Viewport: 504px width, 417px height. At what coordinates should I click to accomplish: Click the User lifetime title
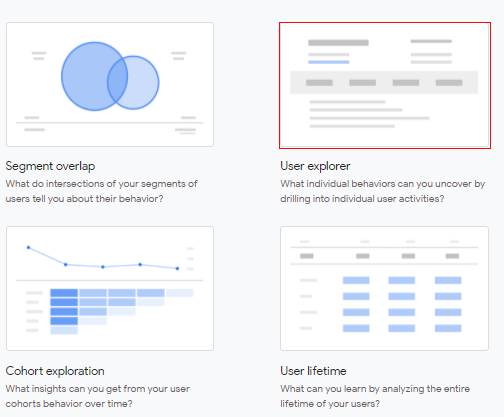313,371
